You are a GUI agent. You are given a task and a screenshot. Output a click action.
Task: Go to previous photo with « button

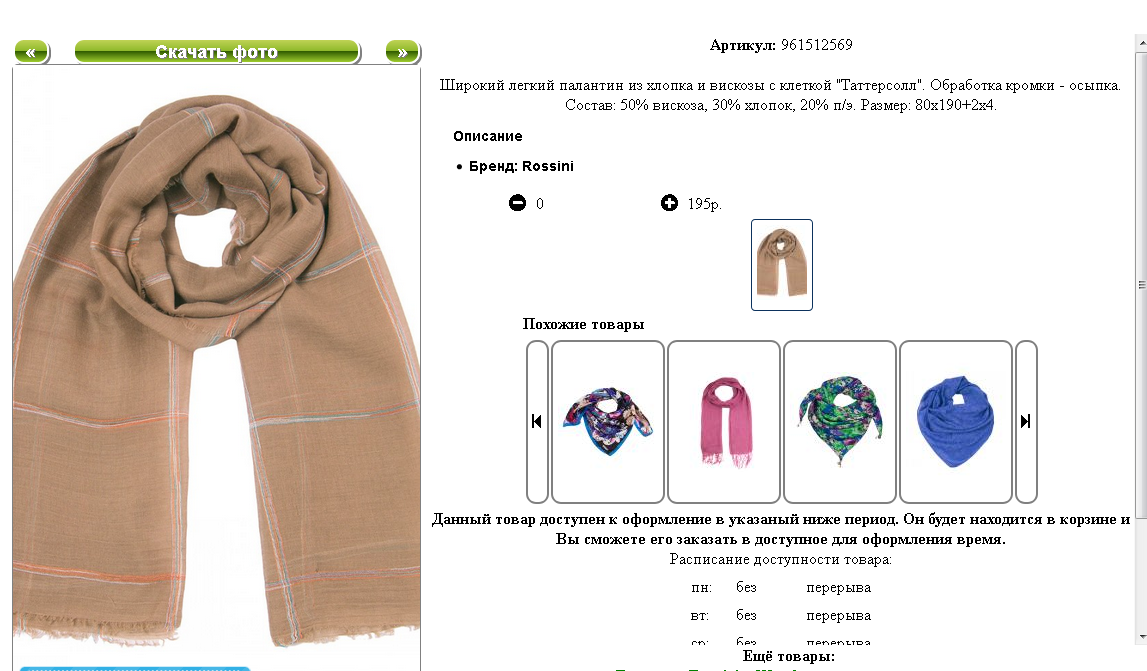pos(31,52)
